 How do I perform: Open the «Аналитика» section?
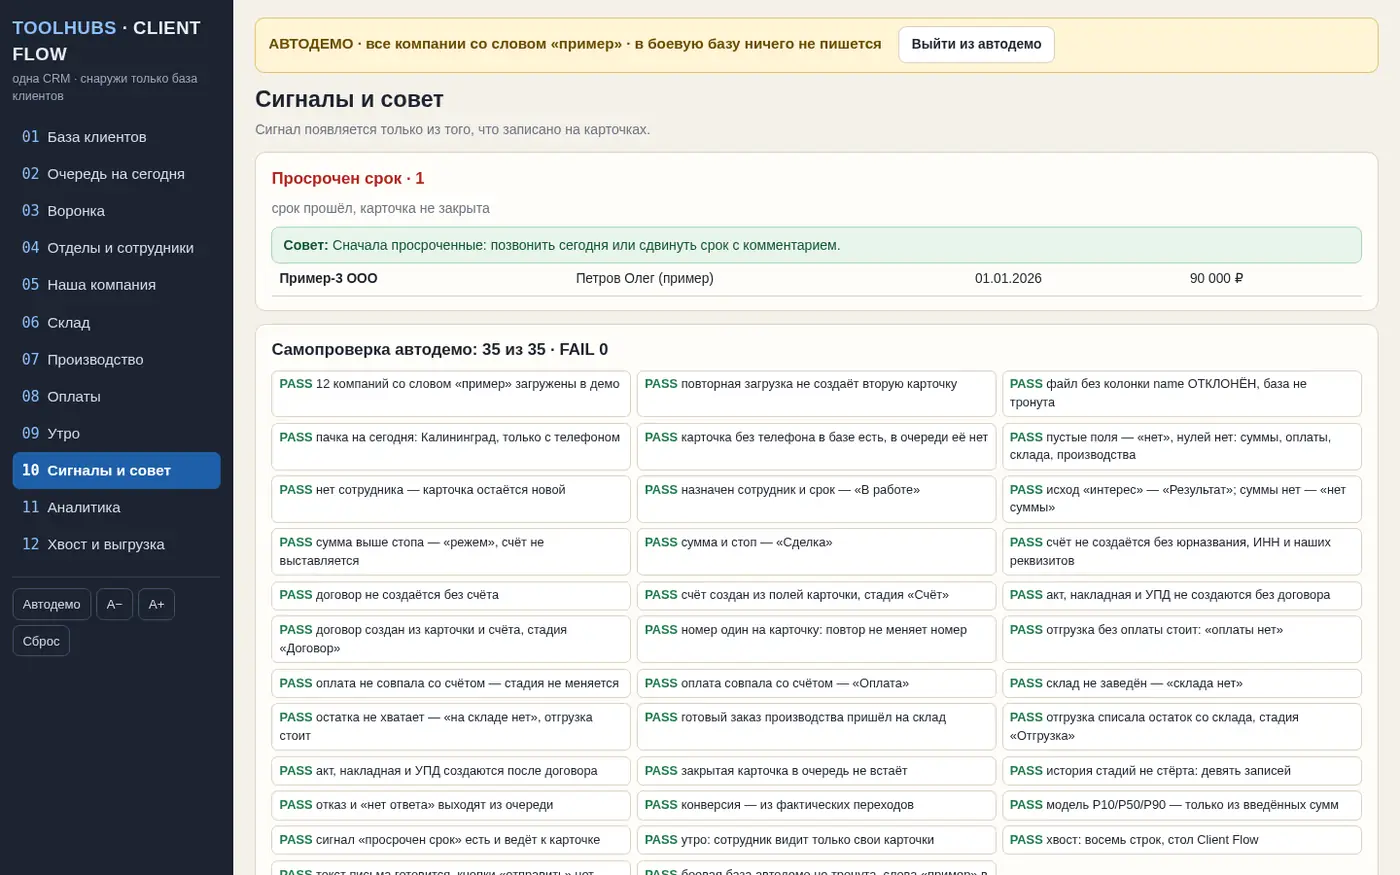point(116,507)
